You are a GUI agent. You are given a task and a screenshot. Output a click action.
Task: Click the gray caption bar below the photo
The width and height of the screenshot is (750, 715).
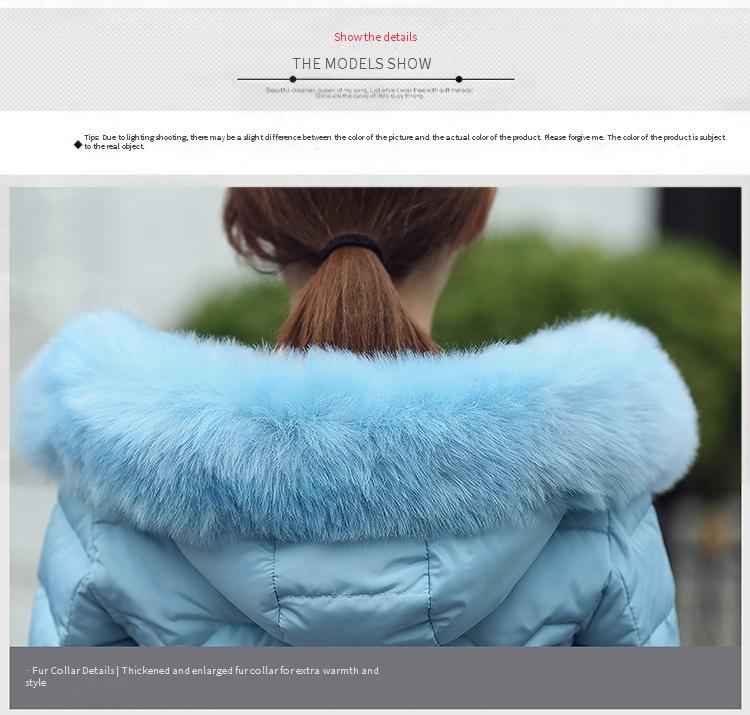(x=550, y=677)
